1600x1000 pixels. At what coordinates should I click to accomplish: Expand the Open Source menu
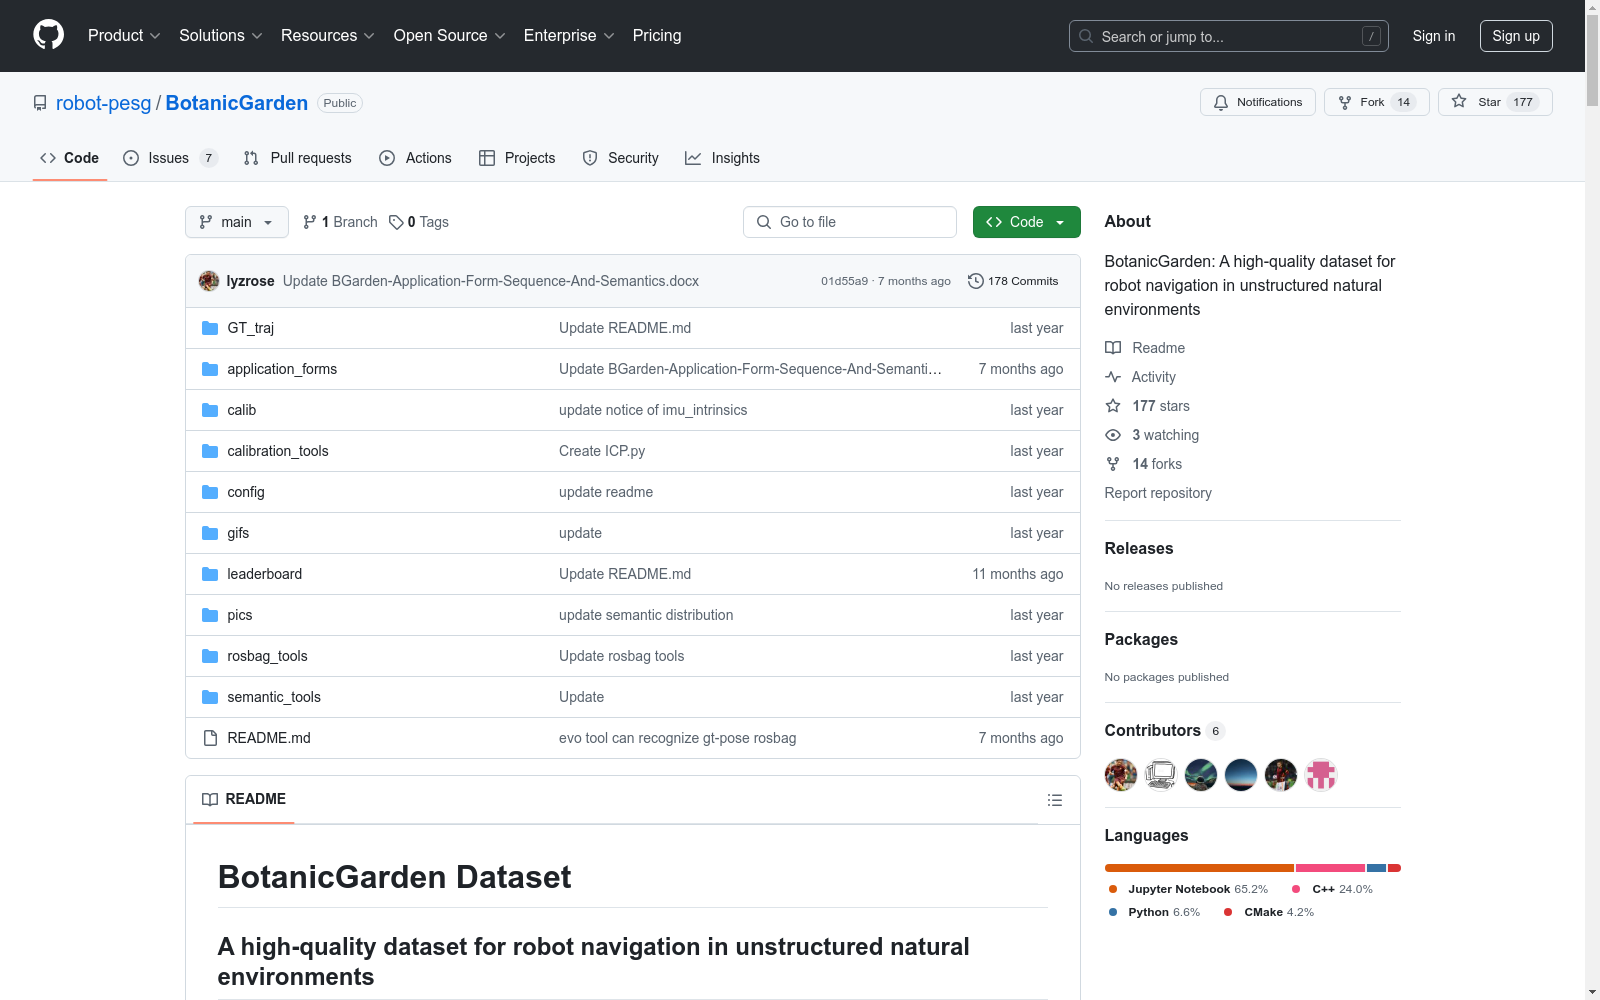450,35
